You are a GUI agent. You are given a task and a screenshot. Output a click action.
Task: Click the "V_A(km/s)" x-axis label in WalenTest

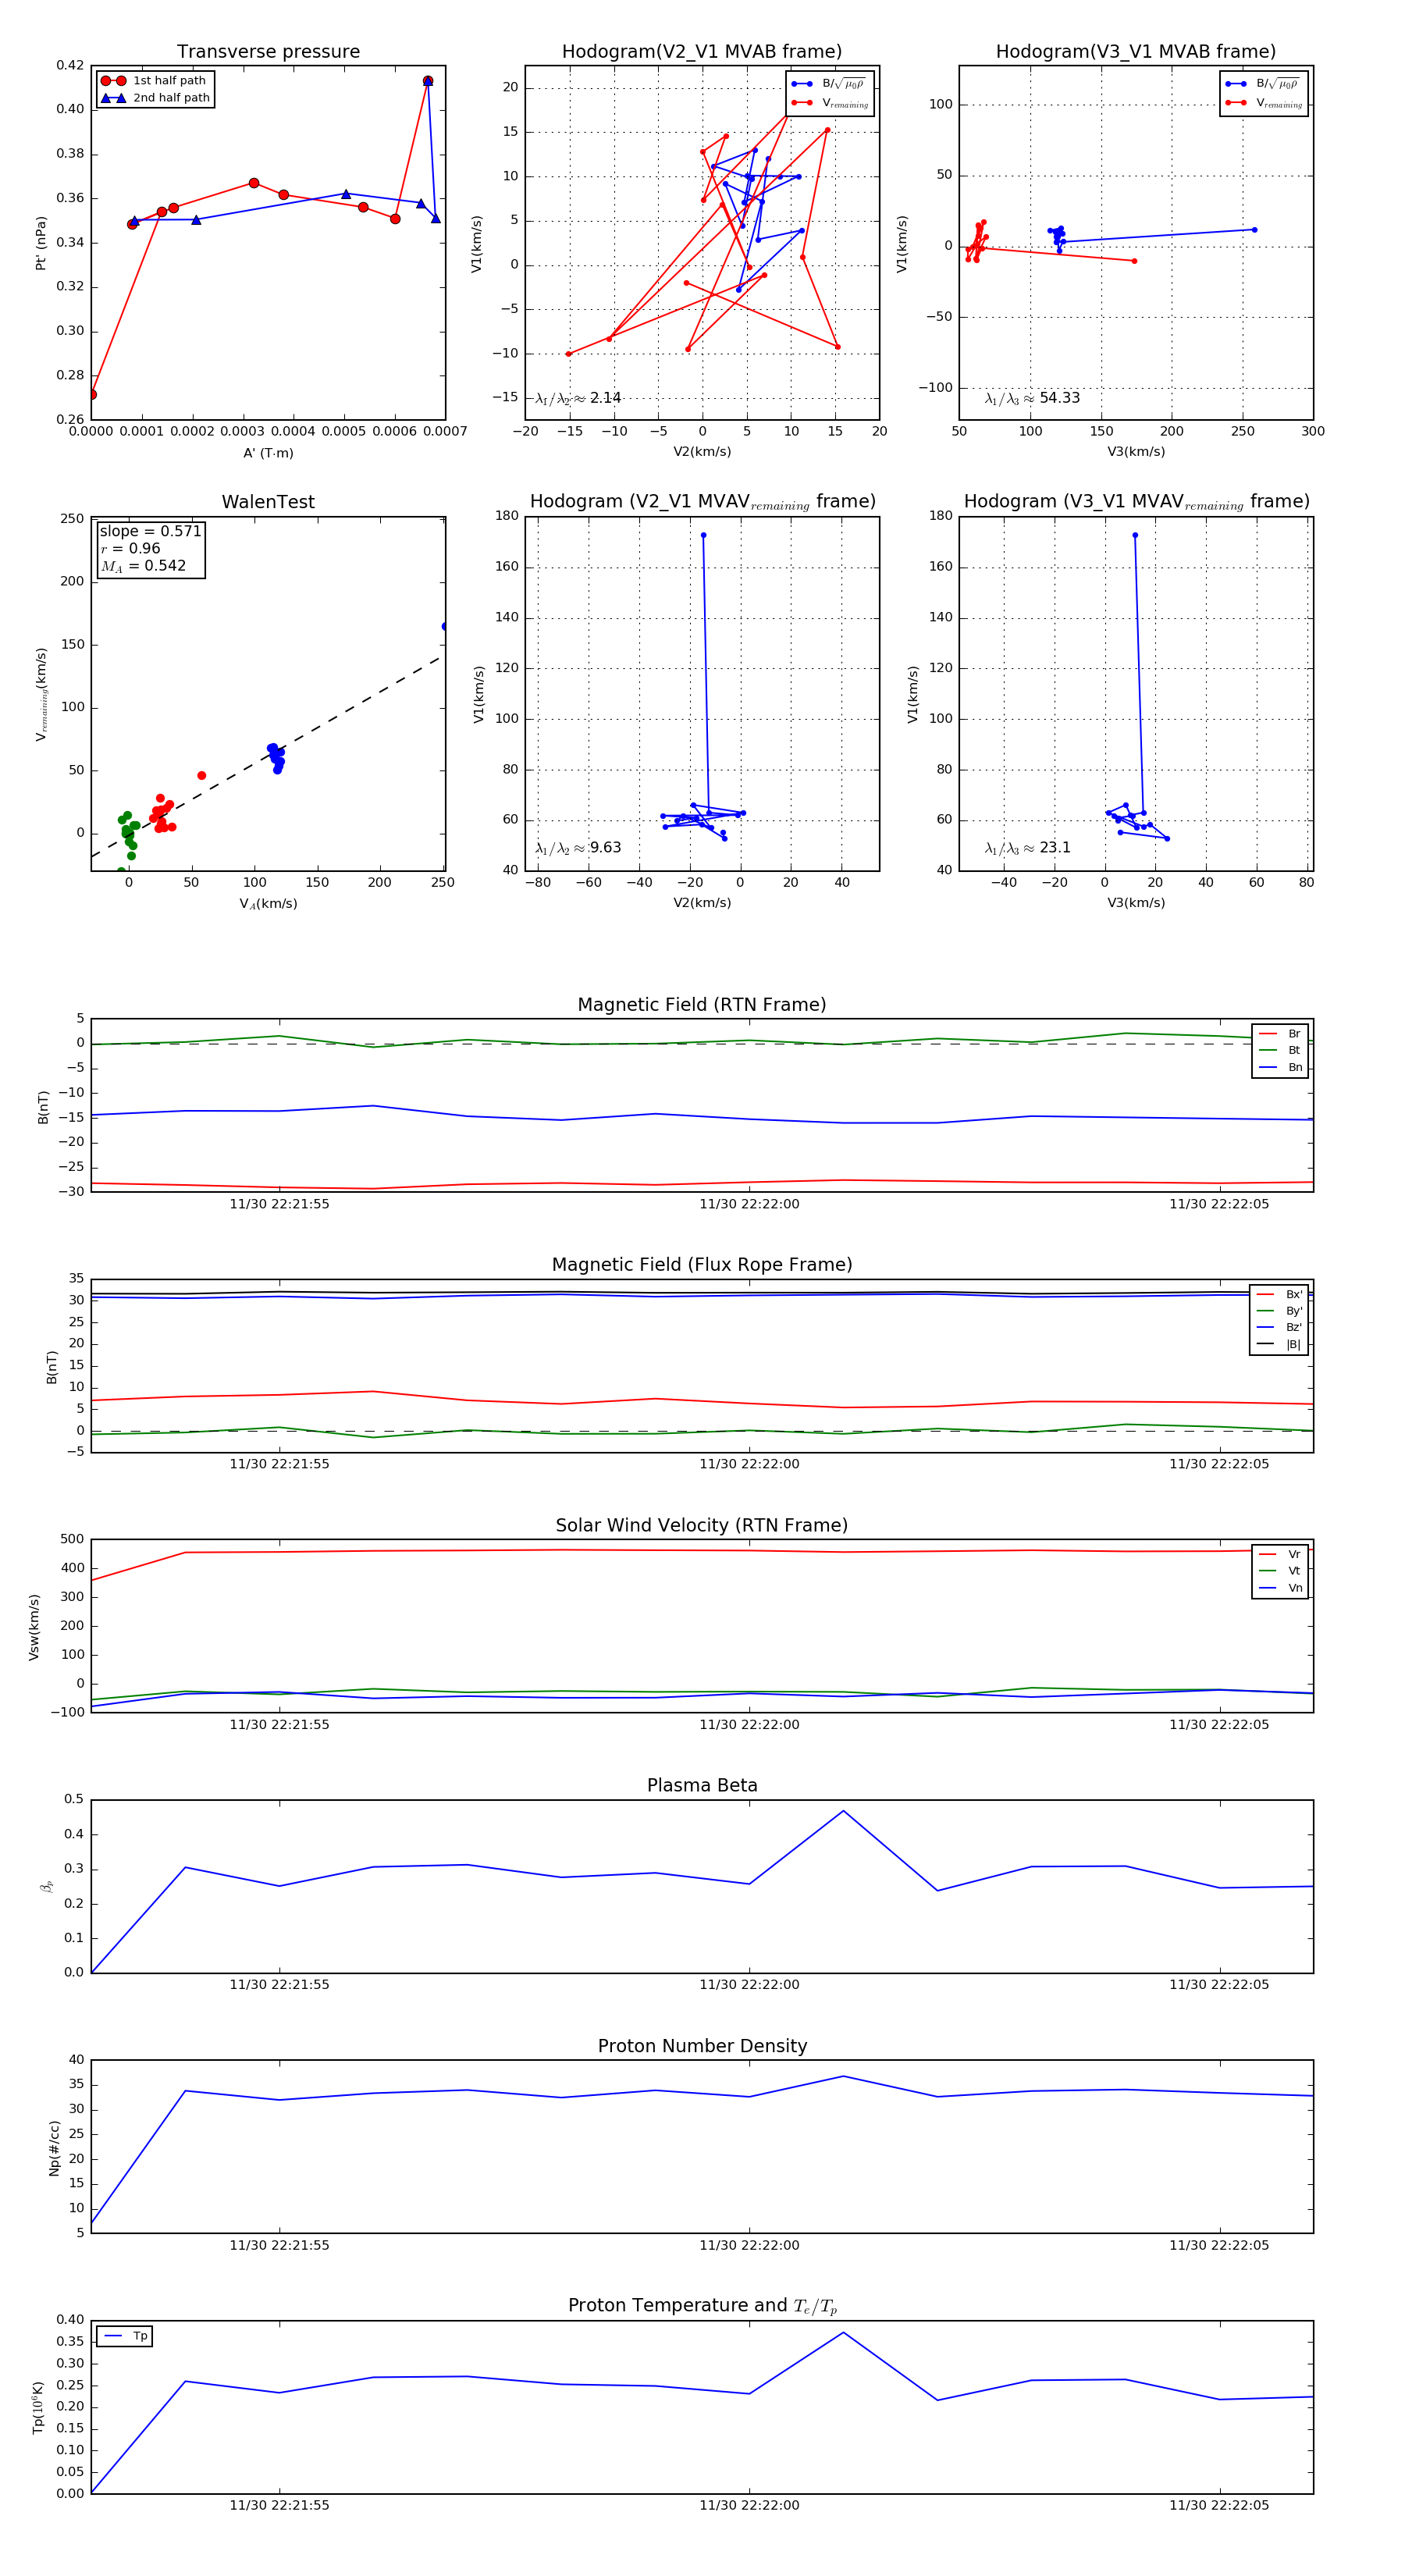coord(268,904)
